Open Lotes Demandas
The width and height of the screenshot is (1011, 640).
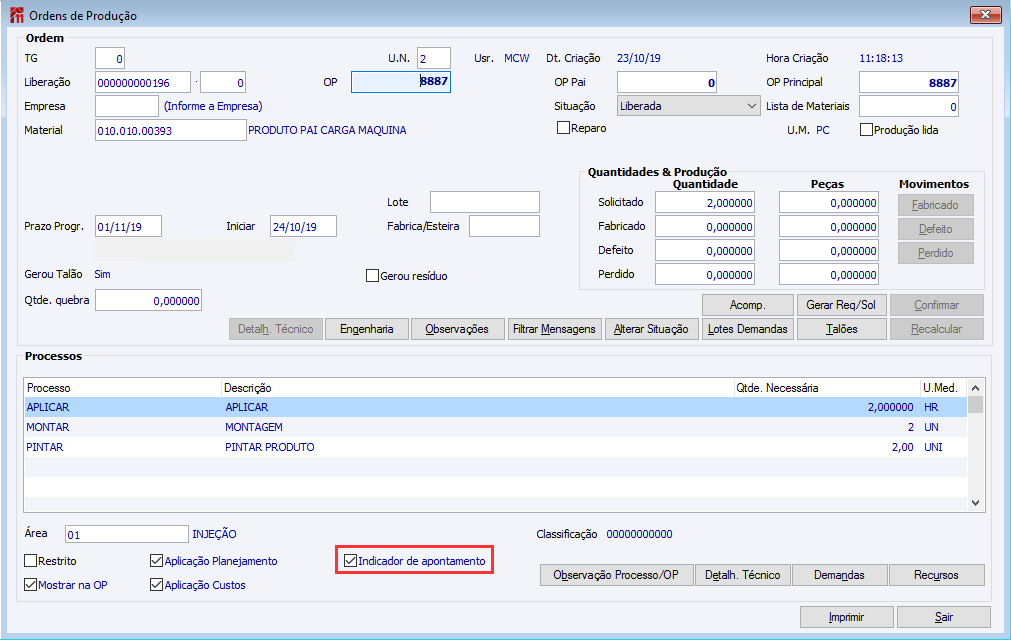point(748,329)
